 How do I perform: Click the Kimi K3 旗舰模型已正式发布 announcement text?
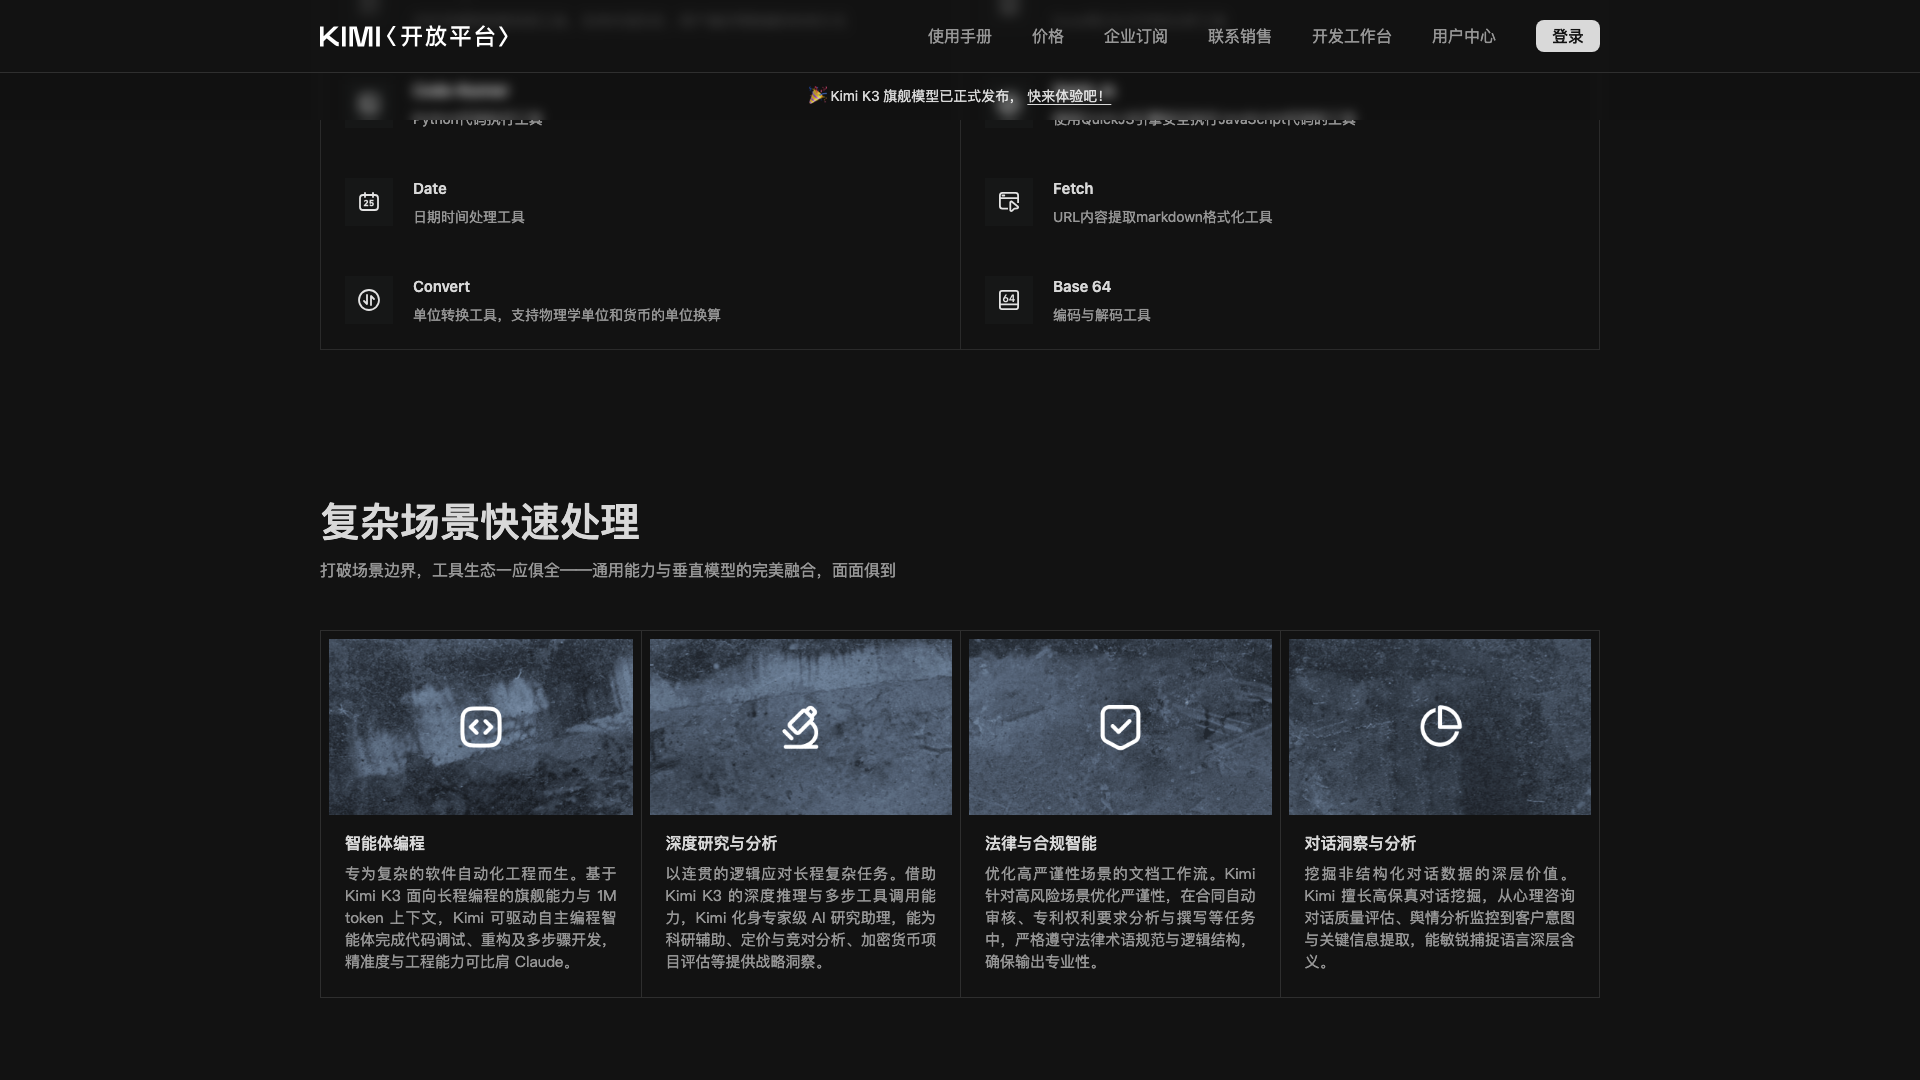coord(922,96)
